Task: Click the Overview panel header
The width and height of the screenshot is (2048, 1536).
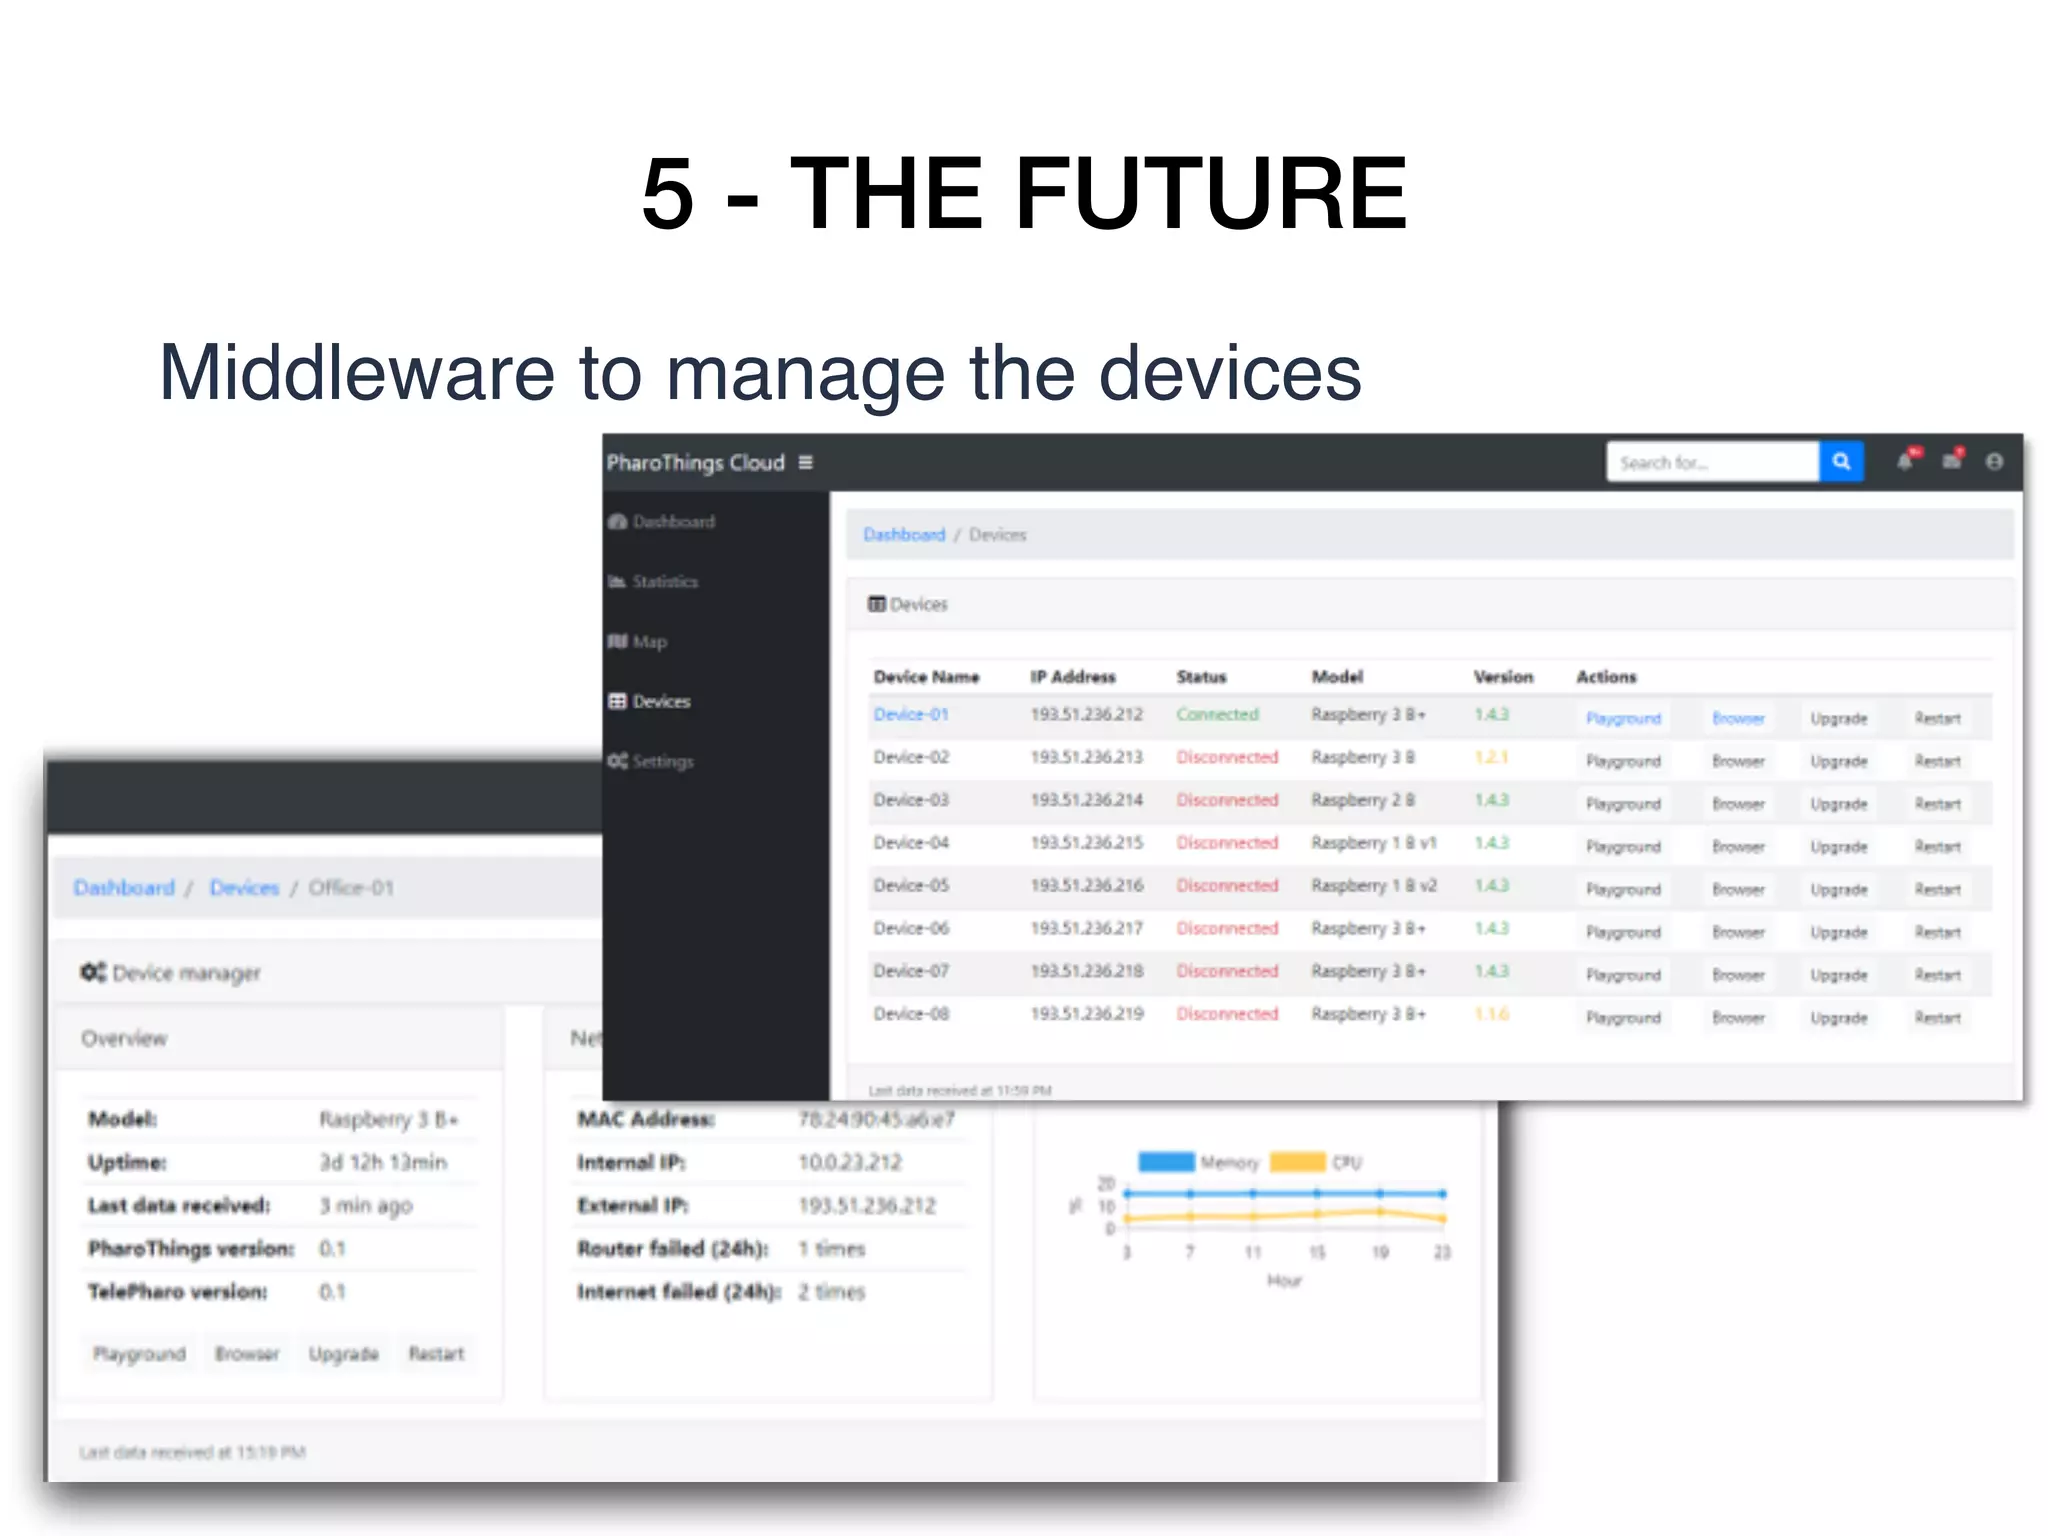Action: point(279,1039)
